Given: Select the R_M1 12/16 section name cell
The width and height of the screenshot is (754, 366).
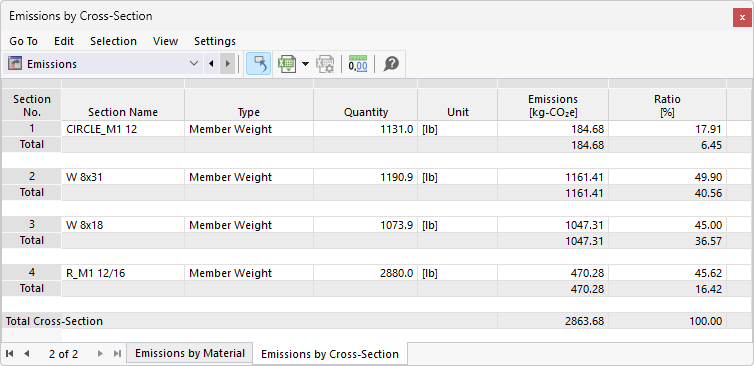Looking at the screenshot, I should pos(123,273).
